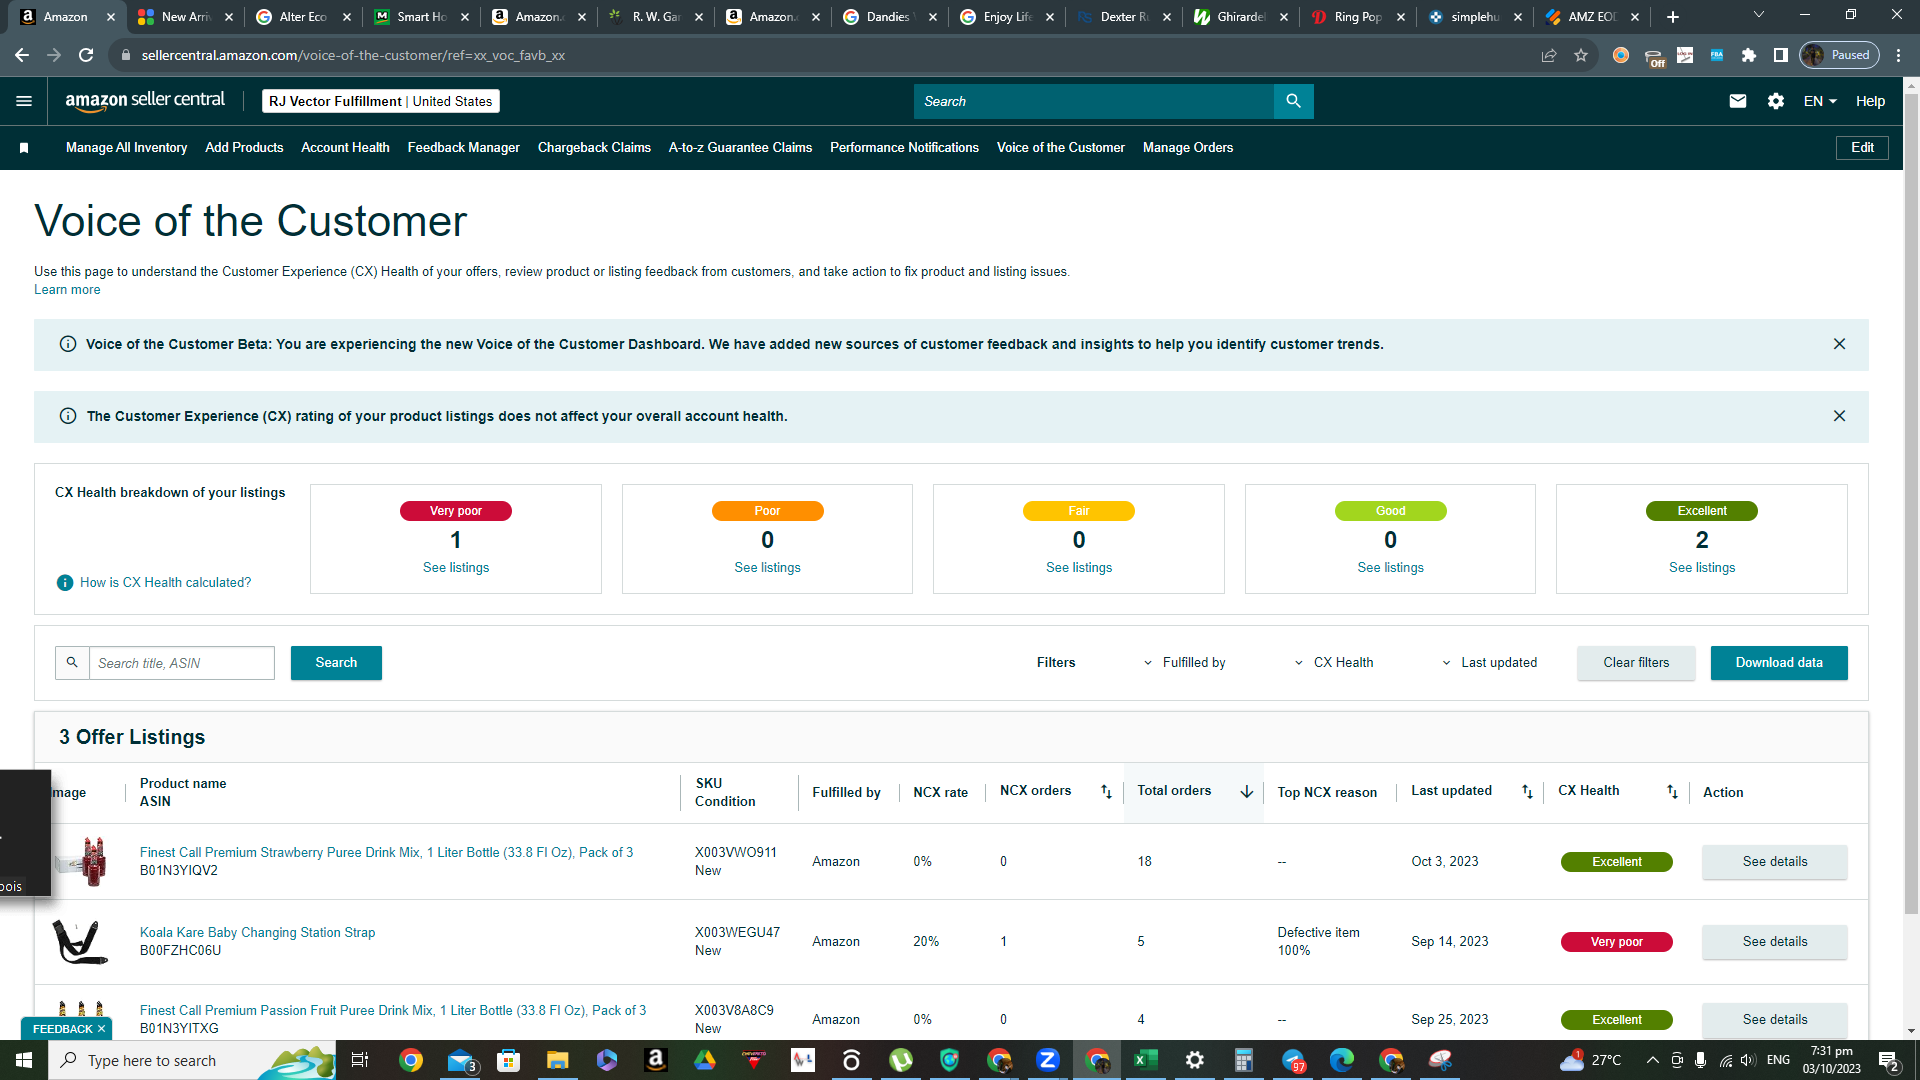The height and width of the screenshot is (1080, 1920).
Task: Expand the Last updated filter dropdown
Action: [1489, 663]
